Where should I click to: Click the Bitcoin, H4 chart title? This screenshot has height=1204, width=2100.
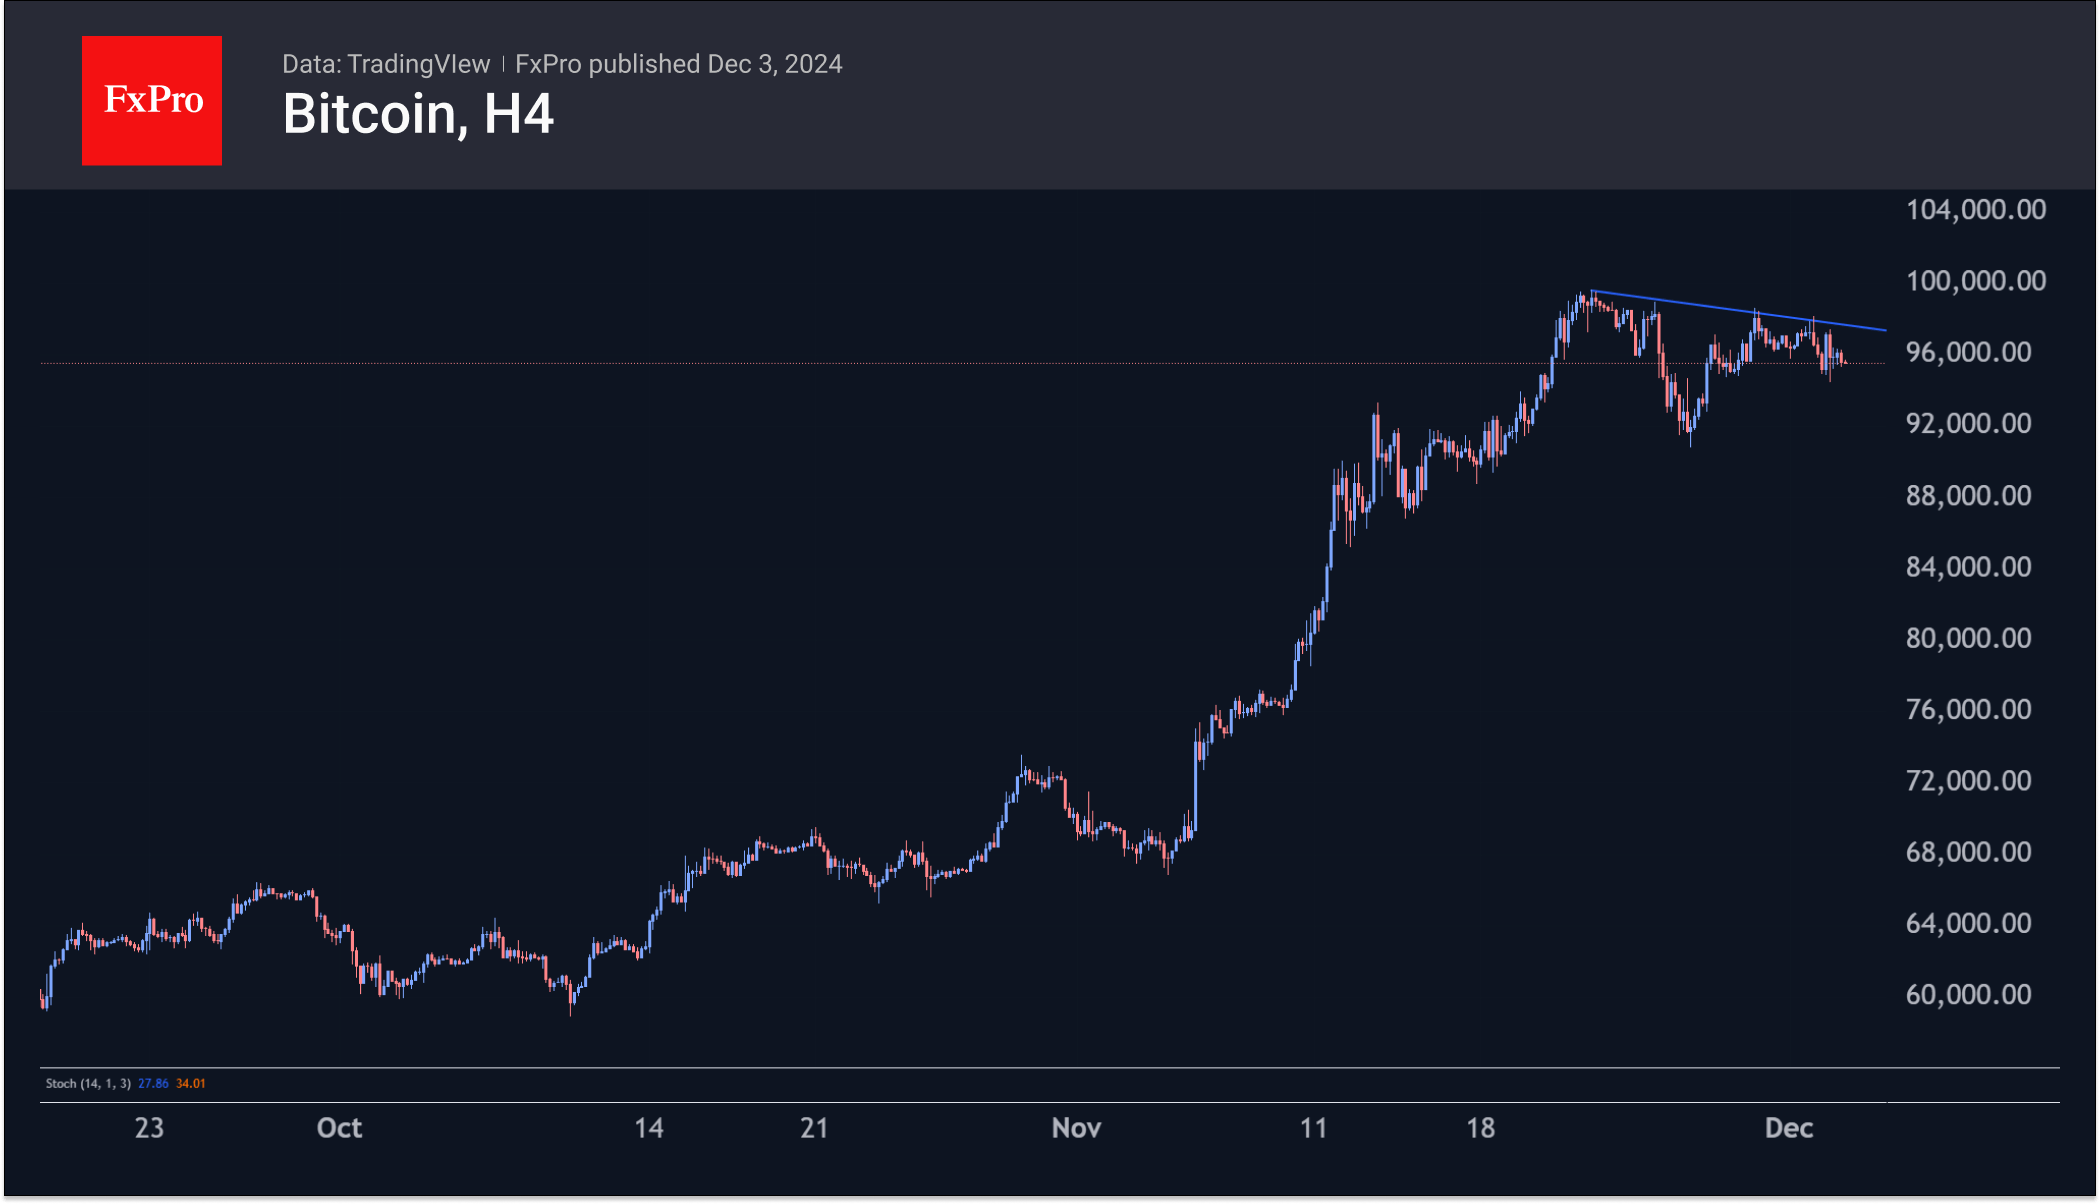[x=418, y=114]
